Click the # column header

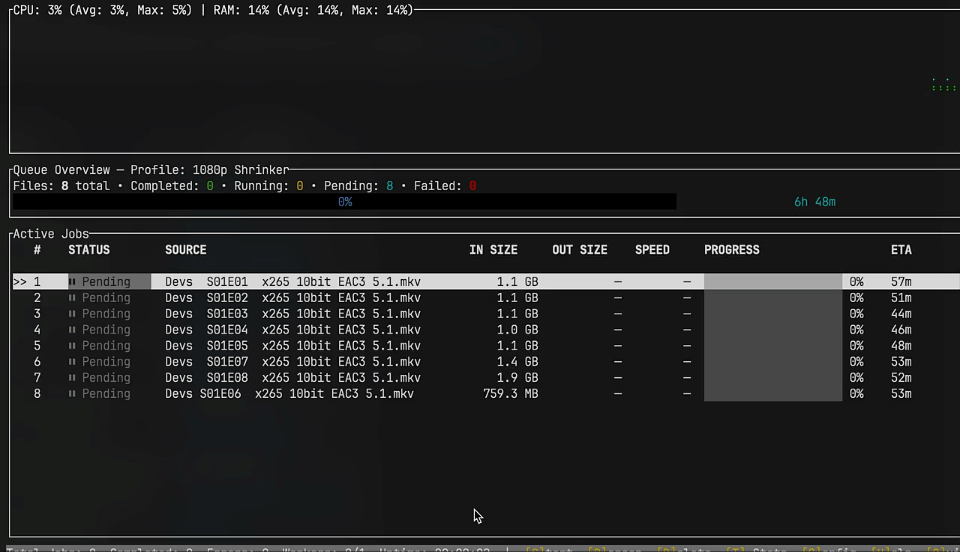point(37,250)
